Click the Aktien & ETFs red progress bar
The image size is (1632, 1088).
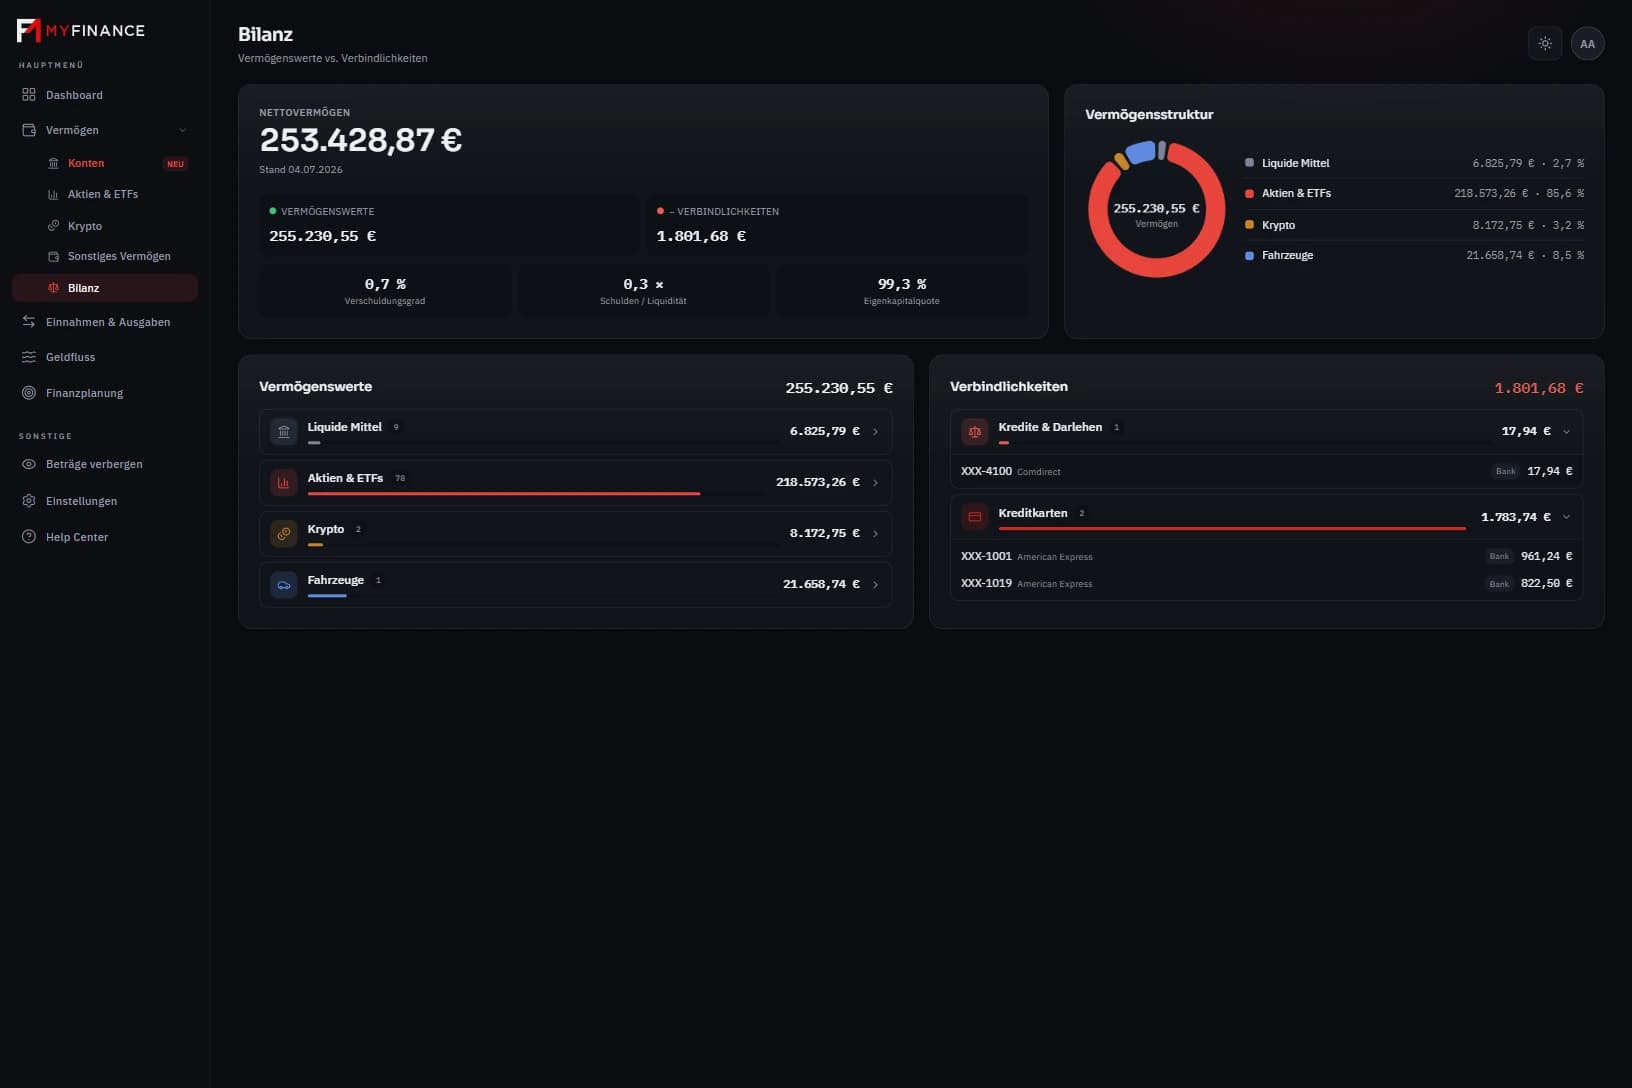pos(504,494)
